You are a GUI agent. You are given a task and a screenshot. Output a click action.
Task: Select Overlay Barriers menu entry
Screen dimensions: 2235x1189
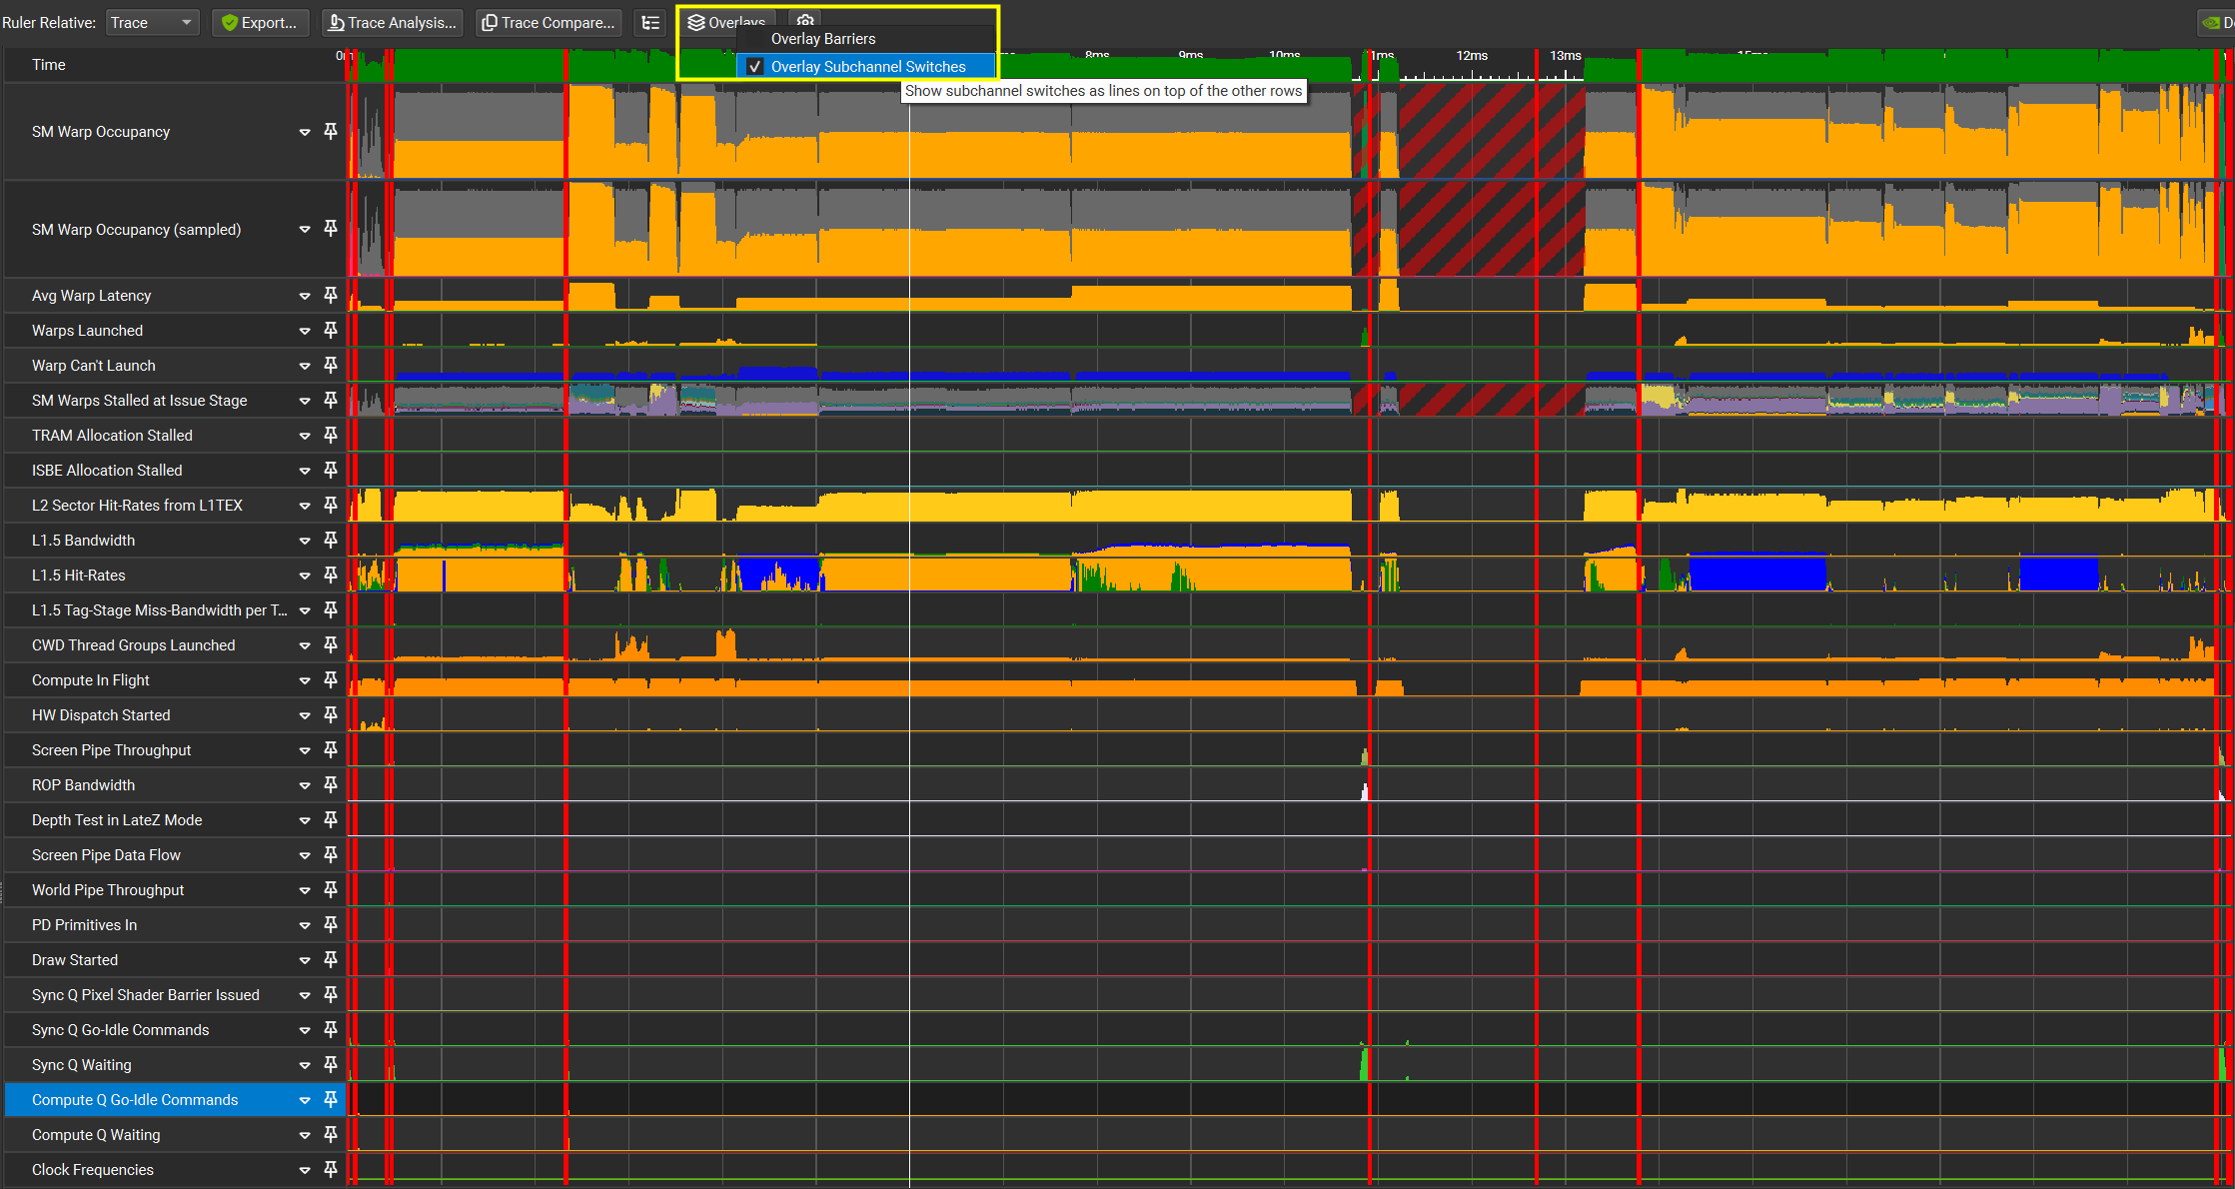point(823,38)
